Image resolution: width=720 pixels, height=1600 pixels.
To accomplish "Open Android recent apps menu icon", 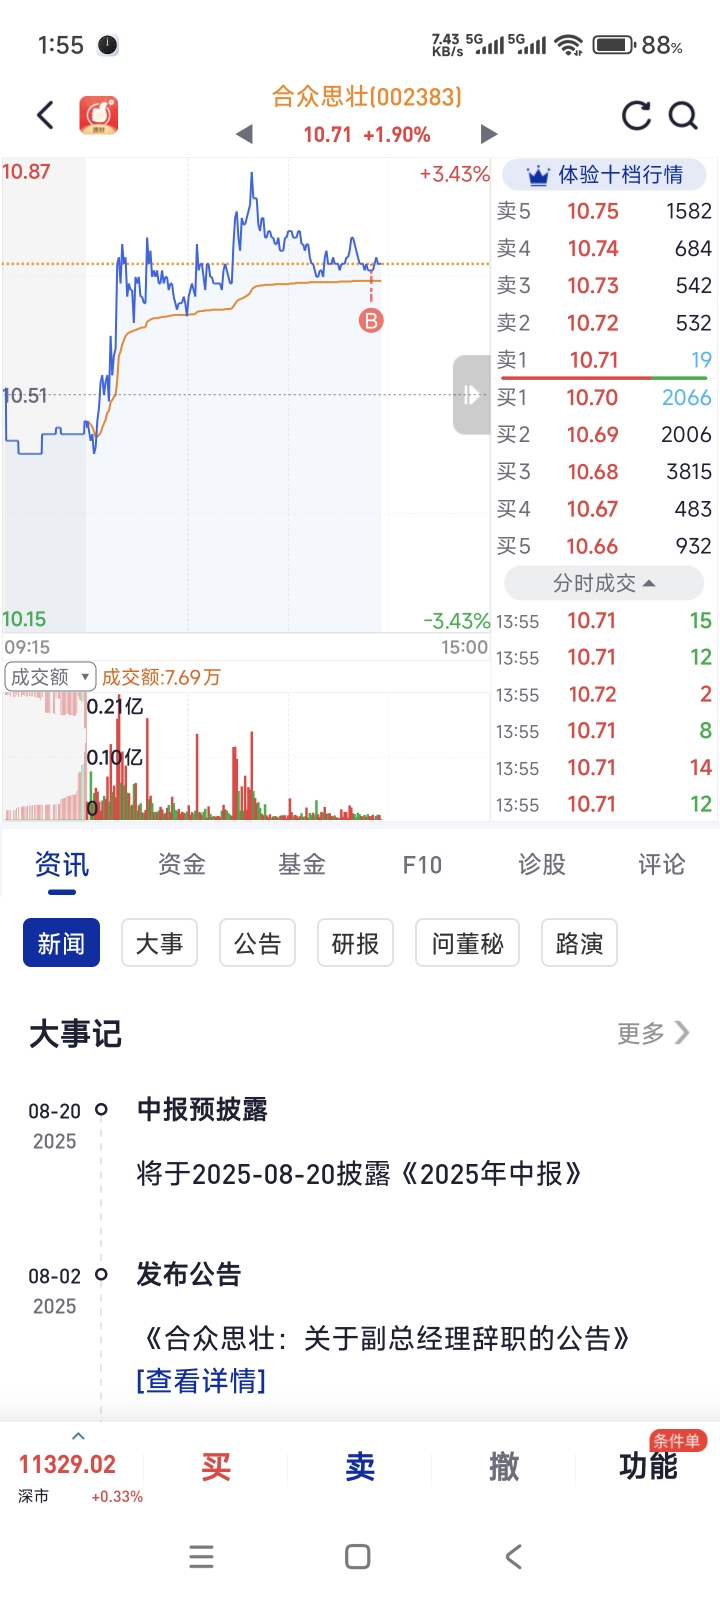I will coord(201,1557).
